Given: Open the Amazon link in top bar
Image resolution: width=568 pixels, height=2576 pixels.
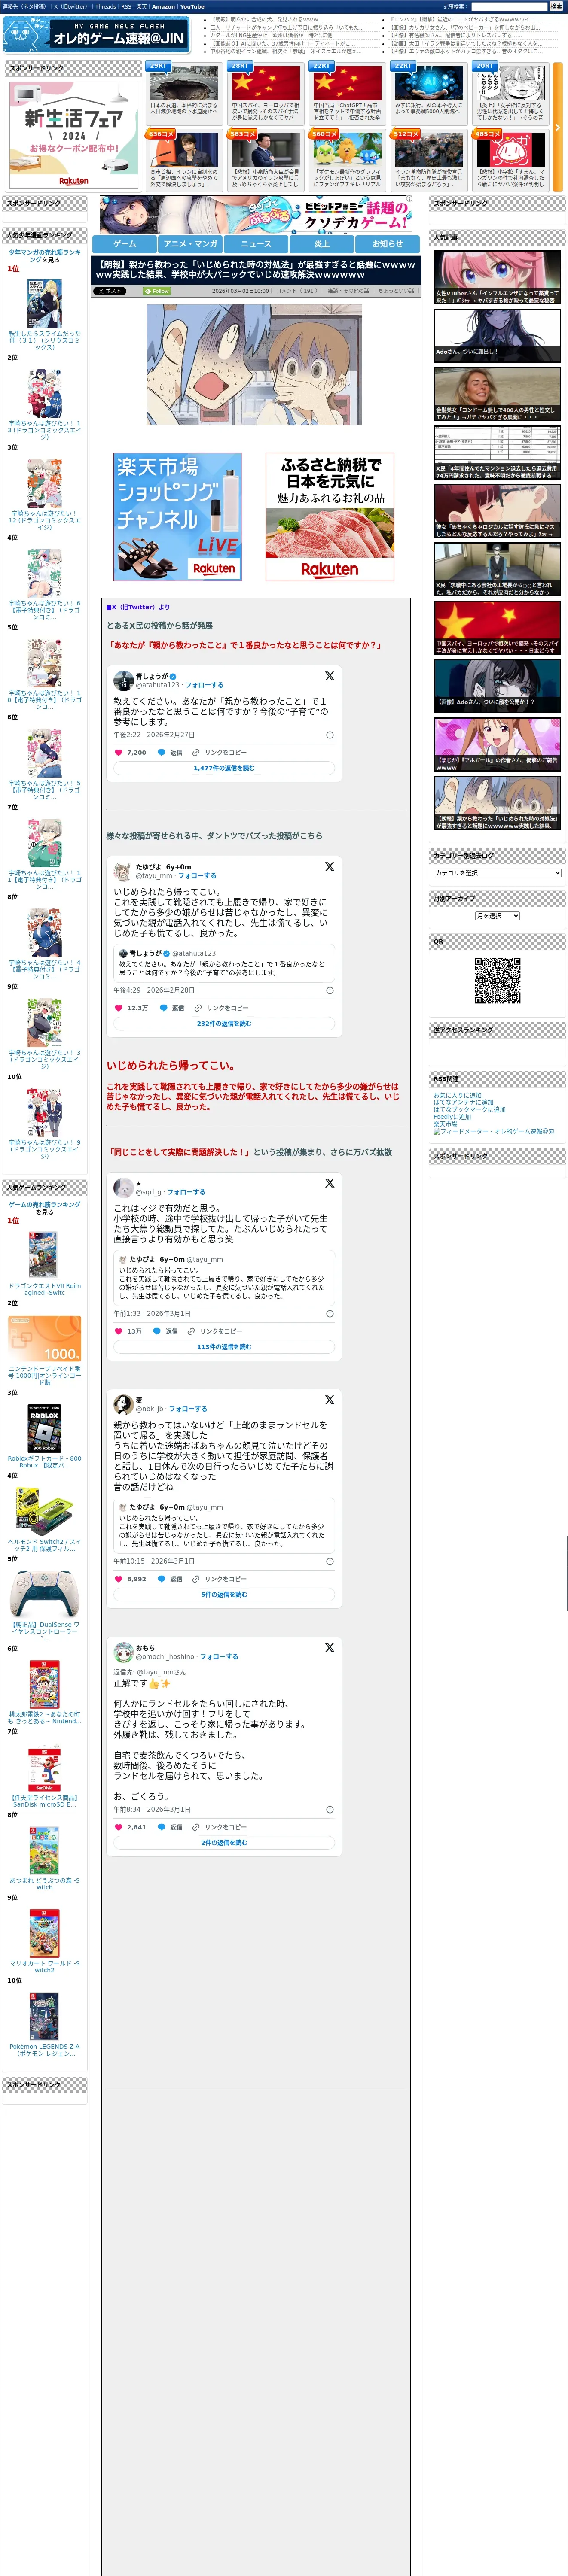Looking at the screenshot, I should pos(163,7).
